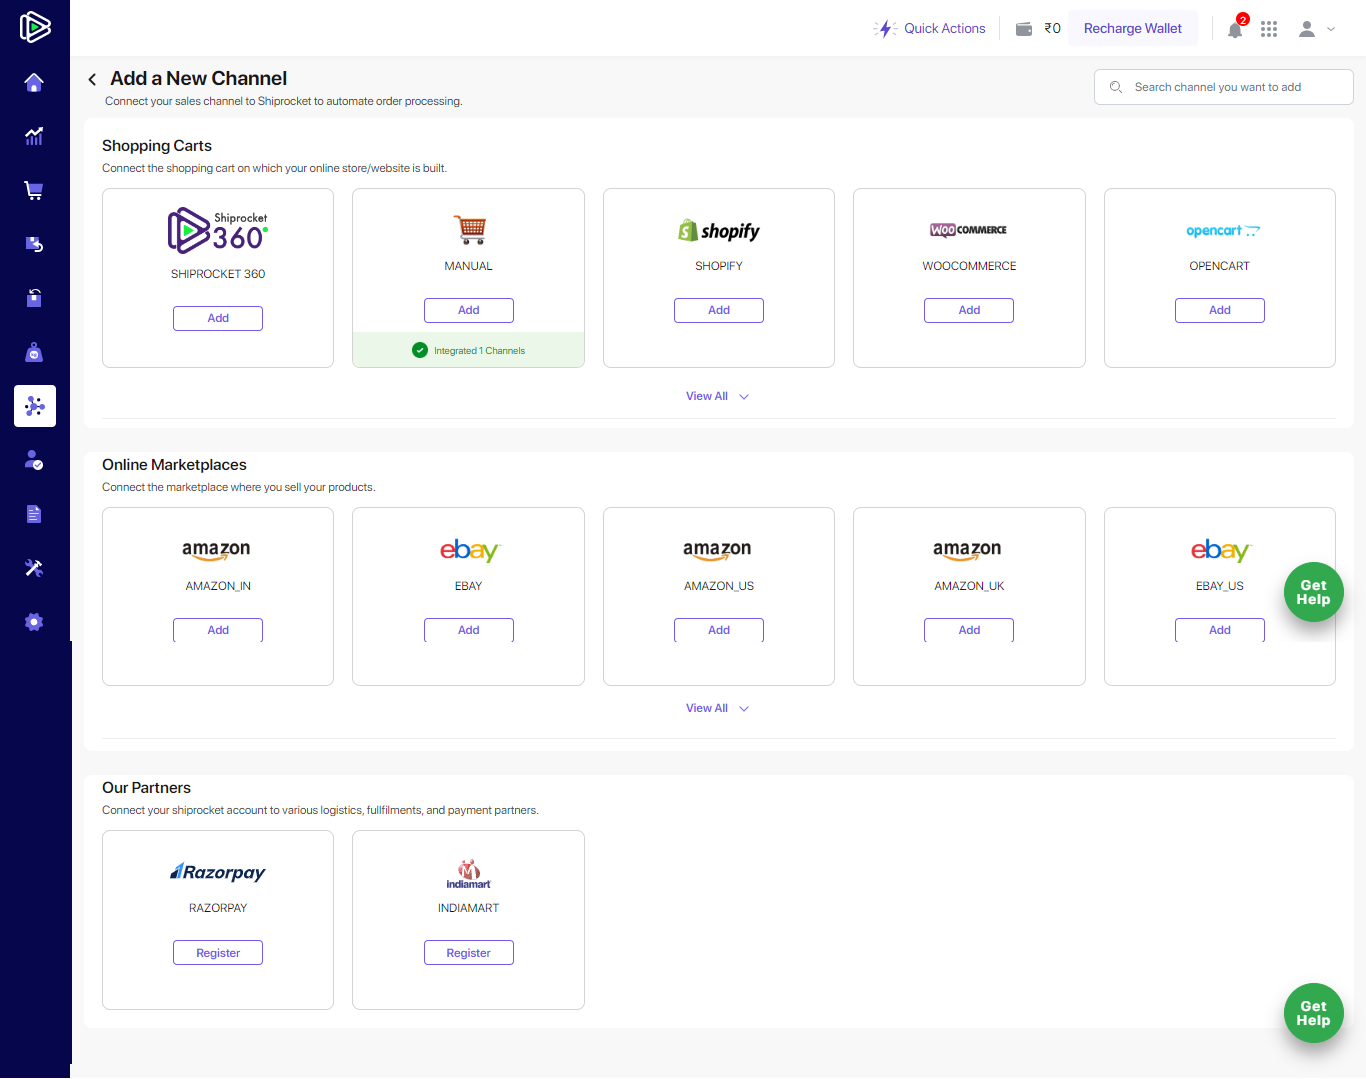Open the Orders cart icon

[34, 190]
